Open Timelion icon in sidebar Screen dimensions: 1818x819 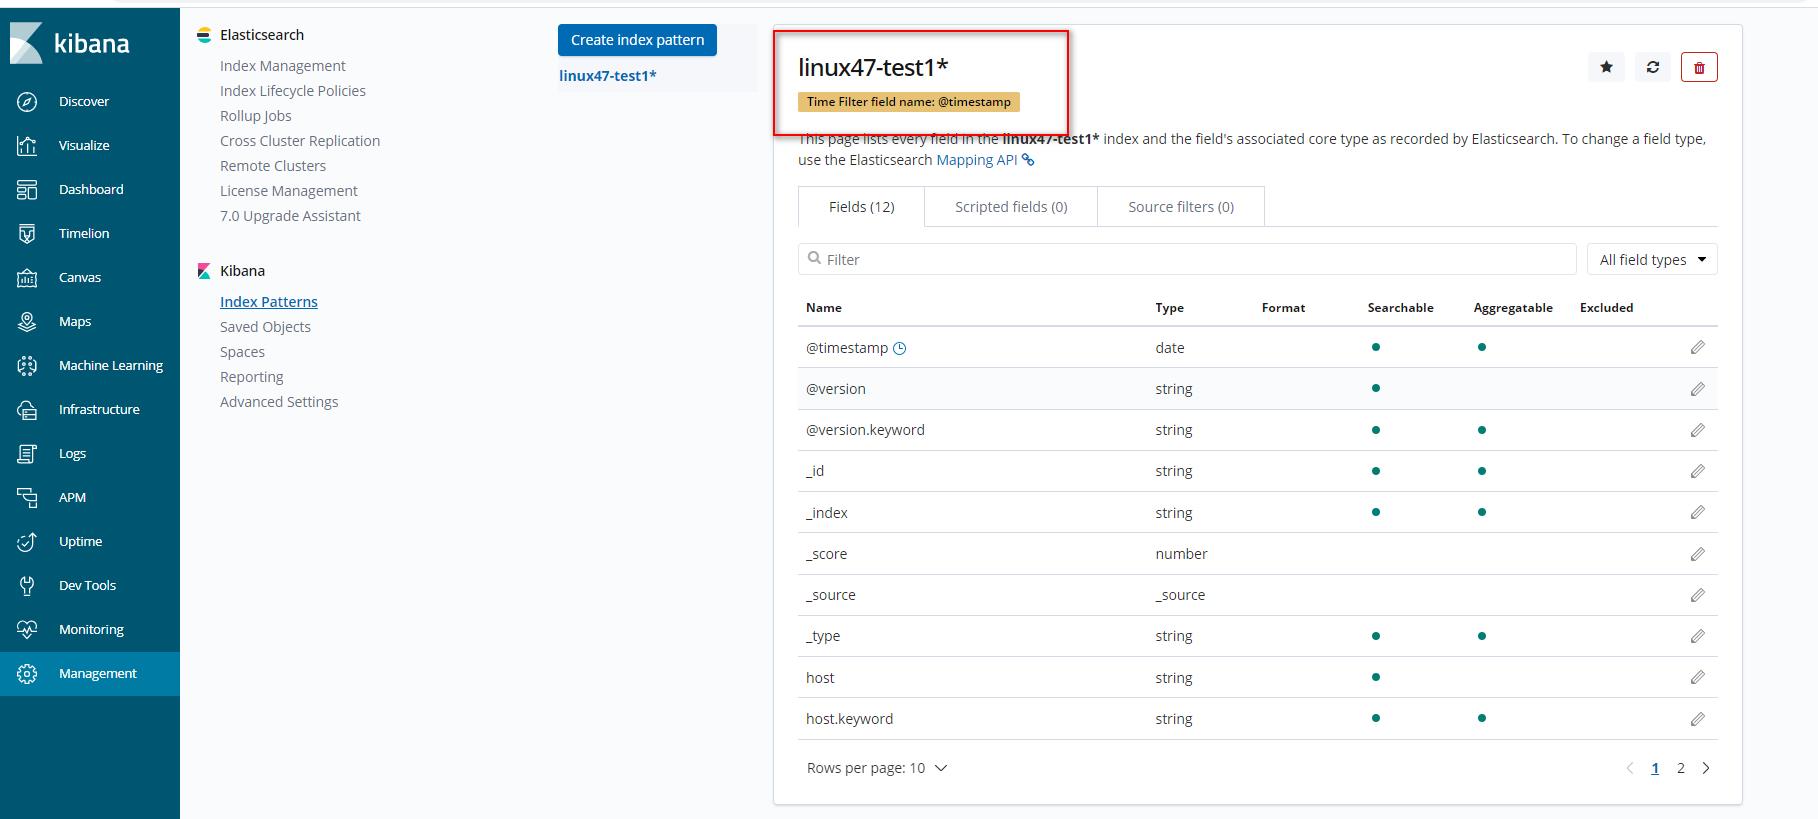[x=27, y=234]
